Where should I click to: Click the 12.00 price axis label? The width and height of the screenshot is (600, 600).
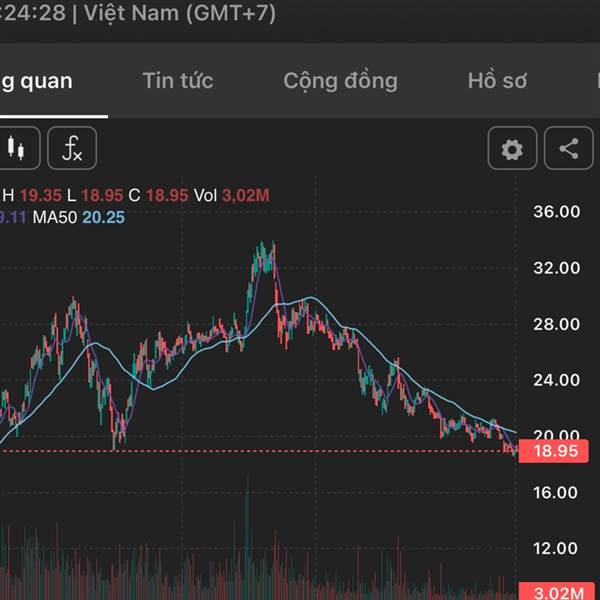click(555, 549)
